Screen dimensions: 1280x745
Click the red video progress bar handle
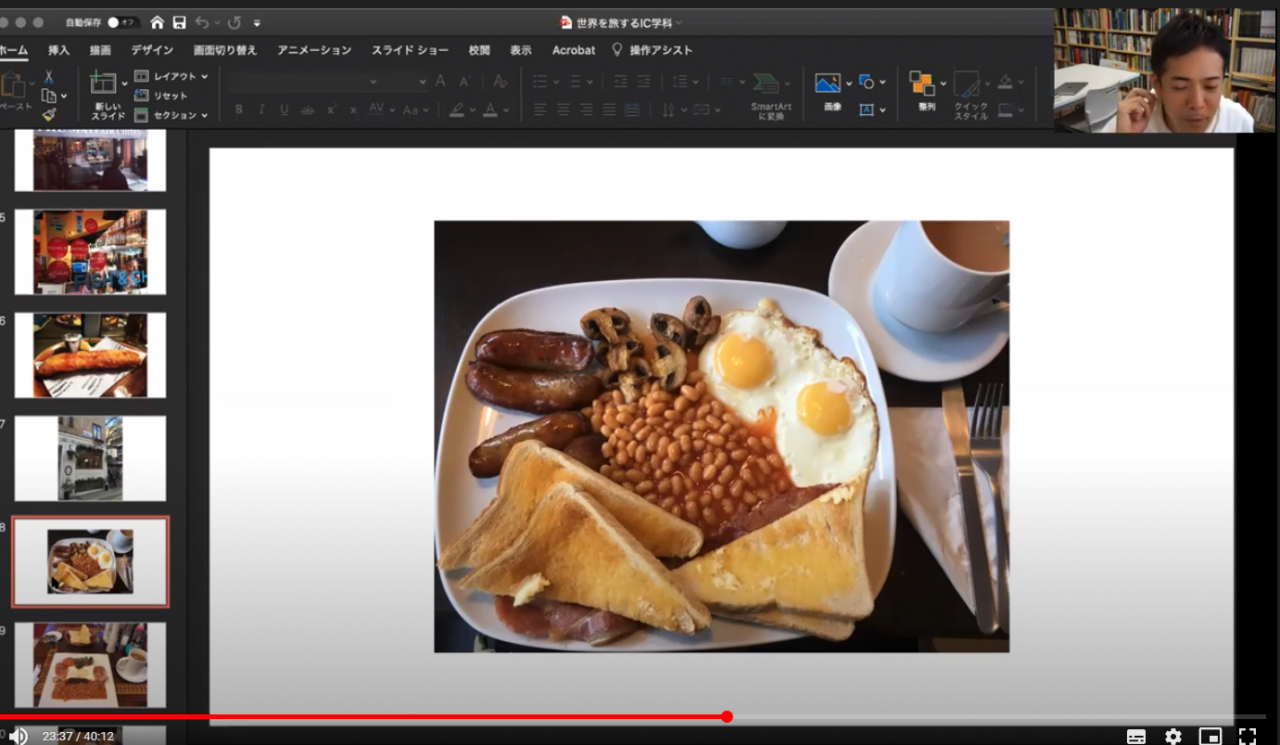pos(727,716)
